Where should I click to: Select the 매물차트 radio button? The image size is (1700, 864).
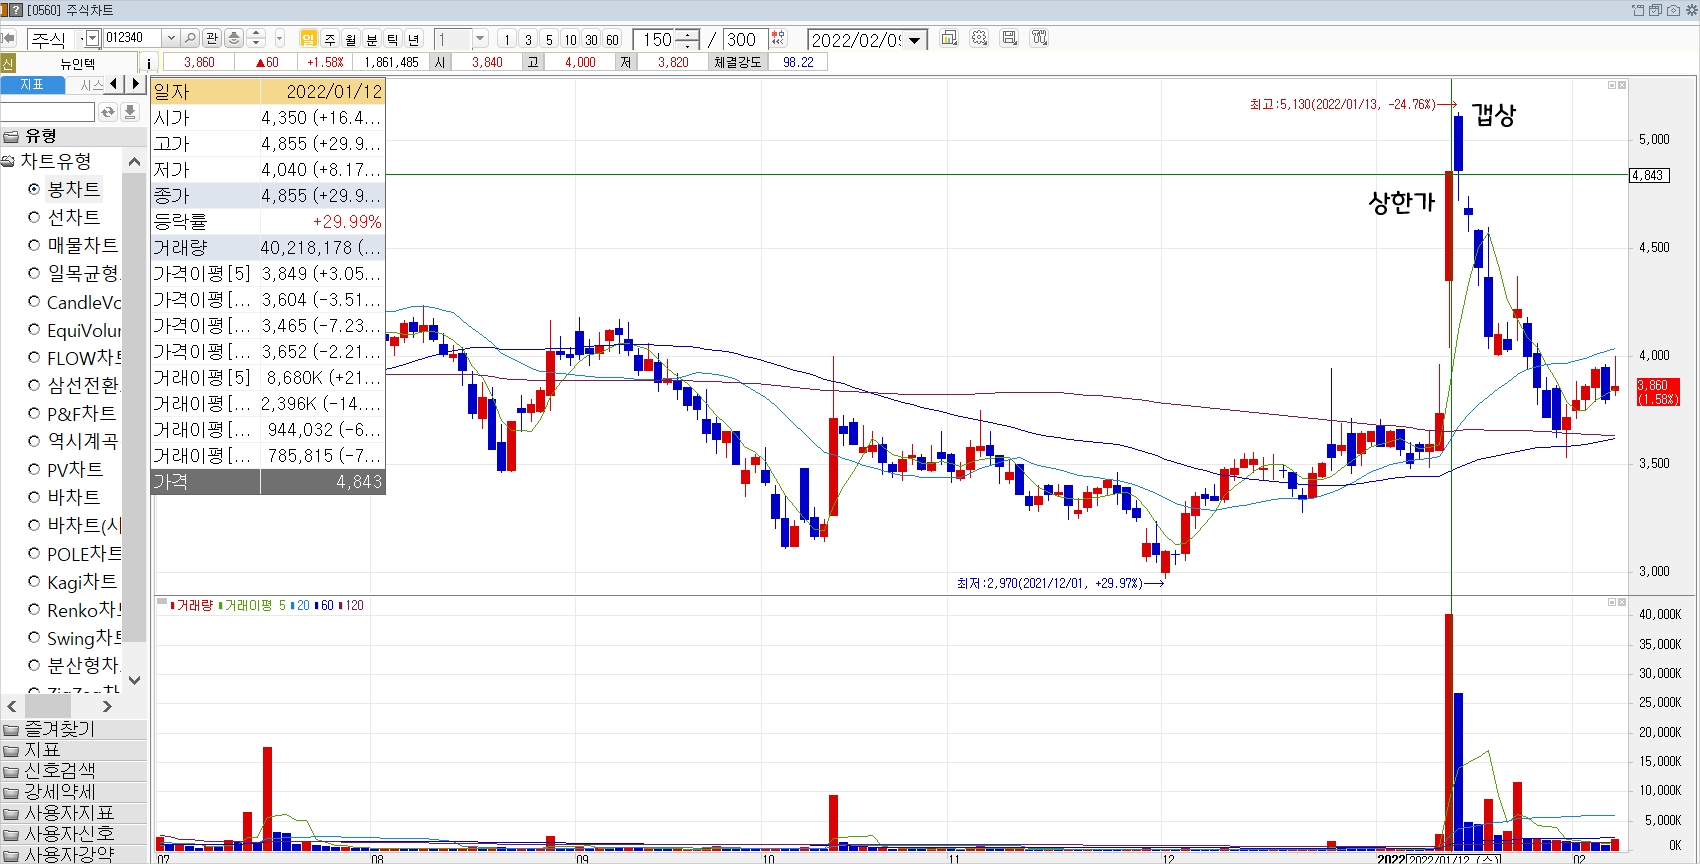(x=34, y=245)
